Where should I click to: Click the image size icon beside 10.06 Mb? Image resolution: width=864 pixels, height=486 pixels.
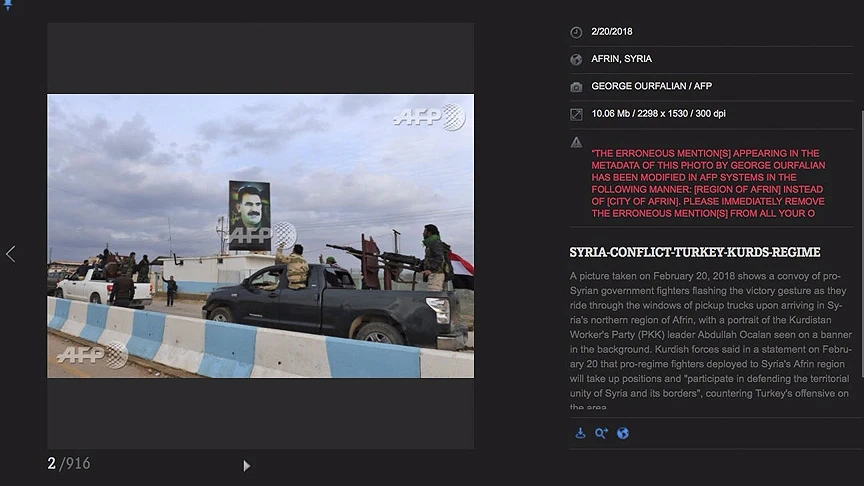click(x=576, y=114)
